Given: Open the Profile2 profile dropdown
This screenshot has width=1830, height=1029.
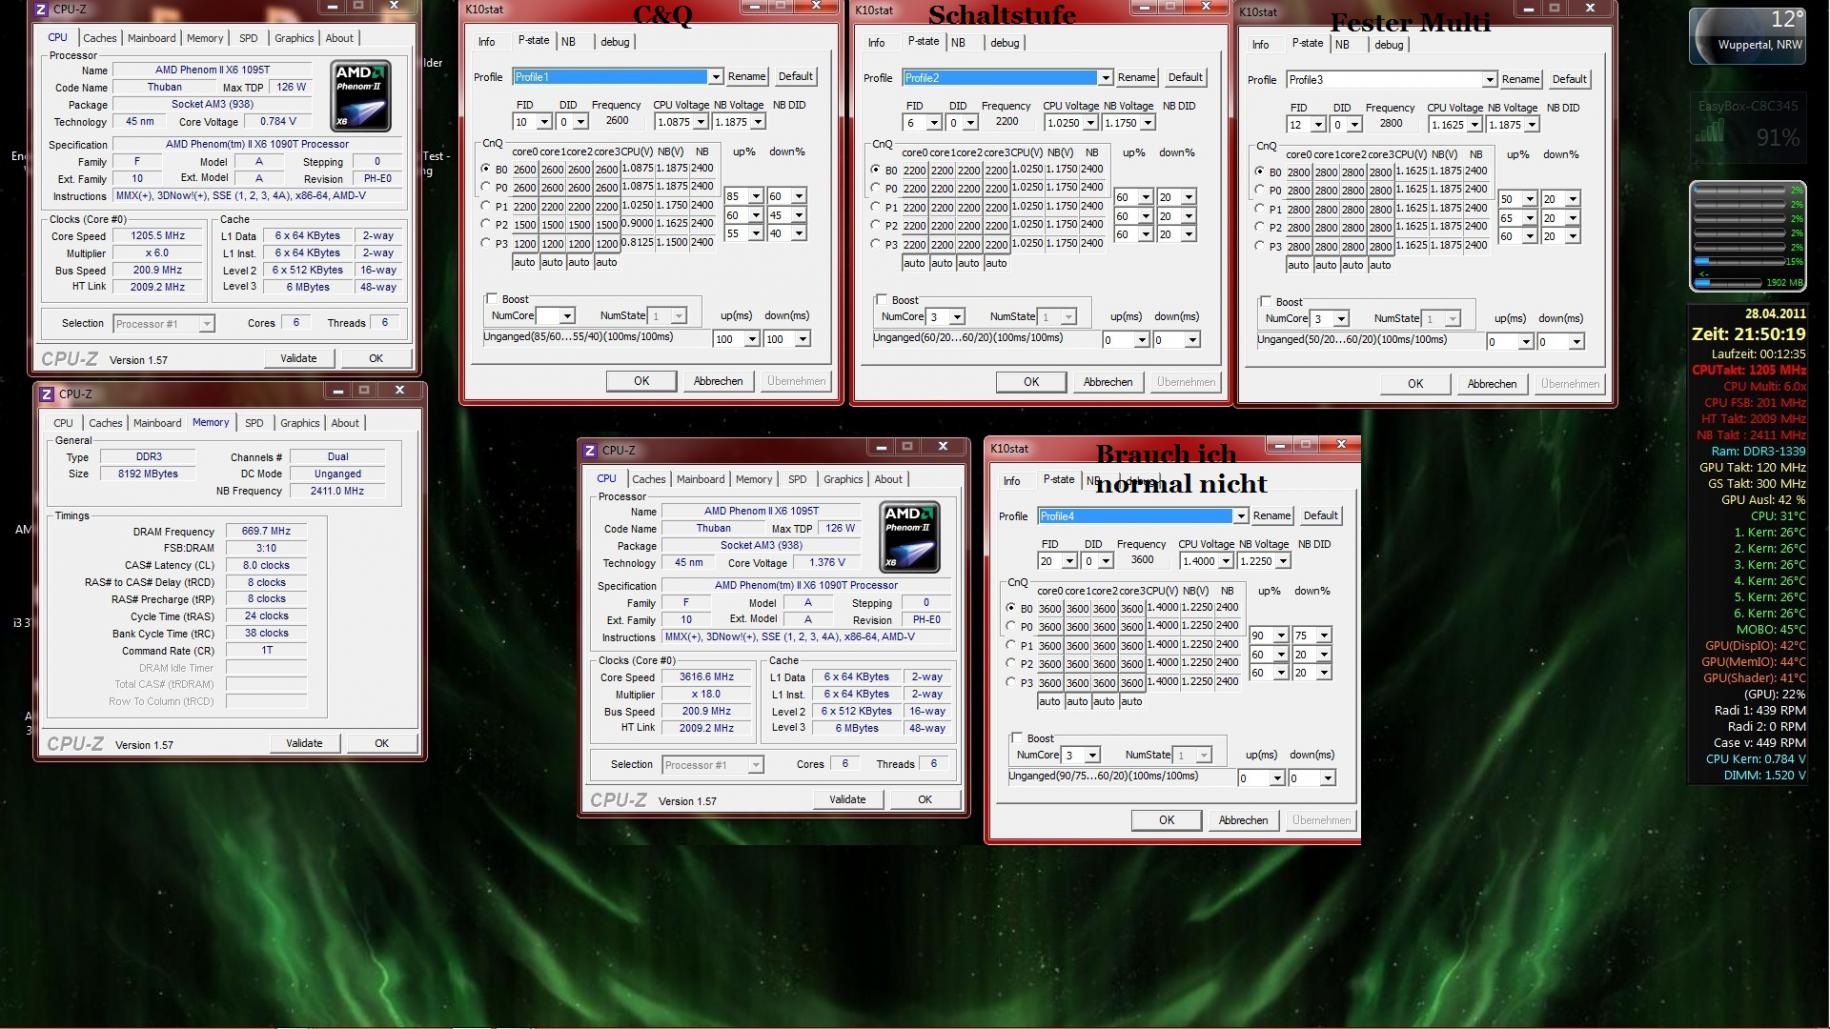Looking at the screenshot, I should (x=1105, y=78).
